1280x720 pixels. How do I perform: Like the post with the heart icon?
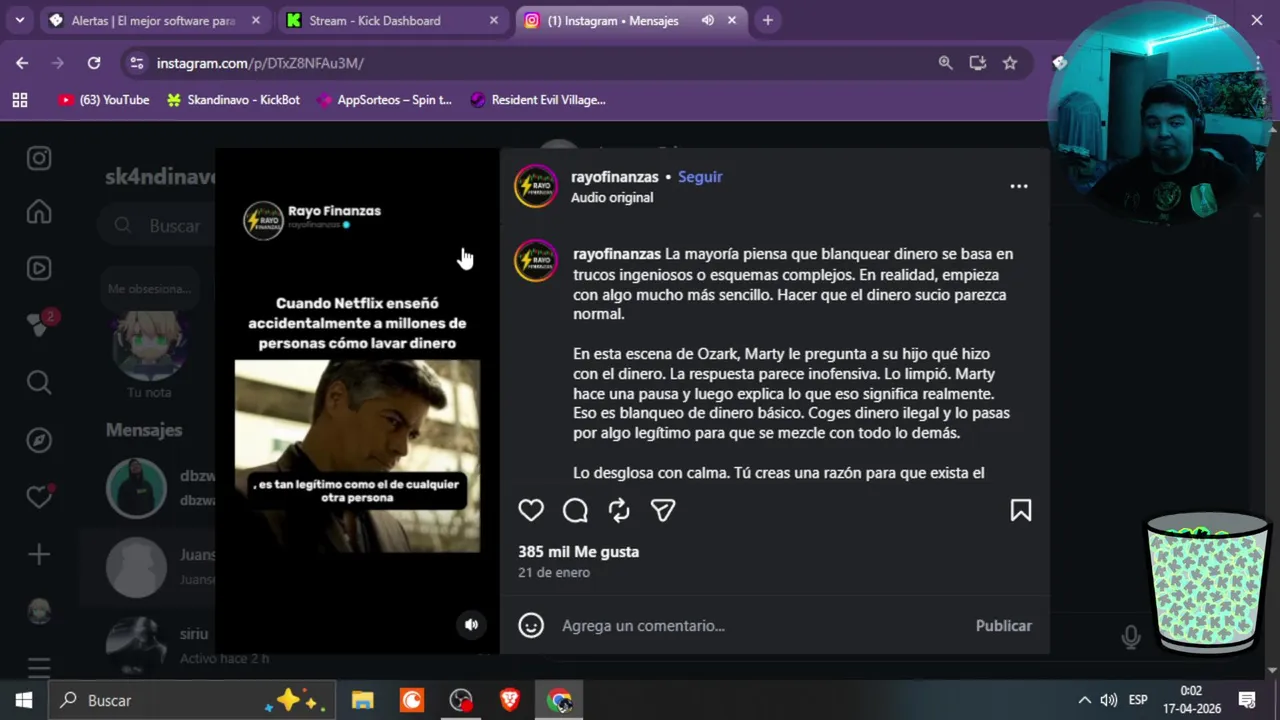531,510
